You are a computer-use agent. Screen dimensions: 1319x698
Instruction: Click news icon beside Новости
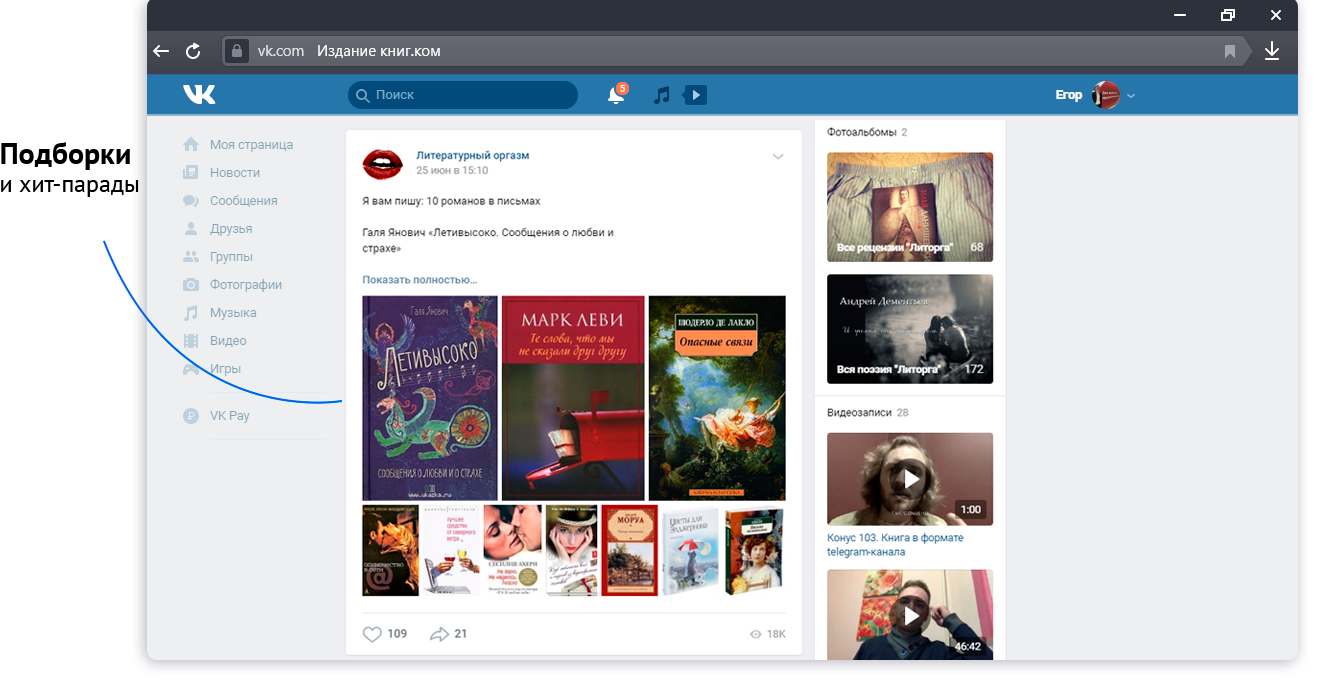[191, 173]
